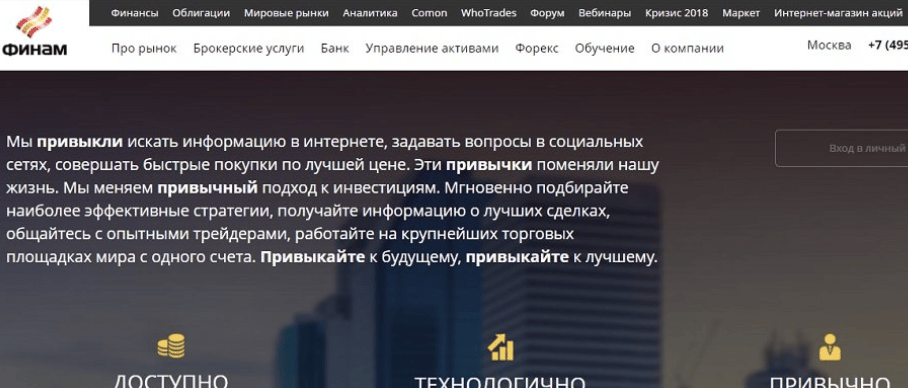Go to the Форум page
The height and width of the screenshot is (388, 908).
click(547, 13)
